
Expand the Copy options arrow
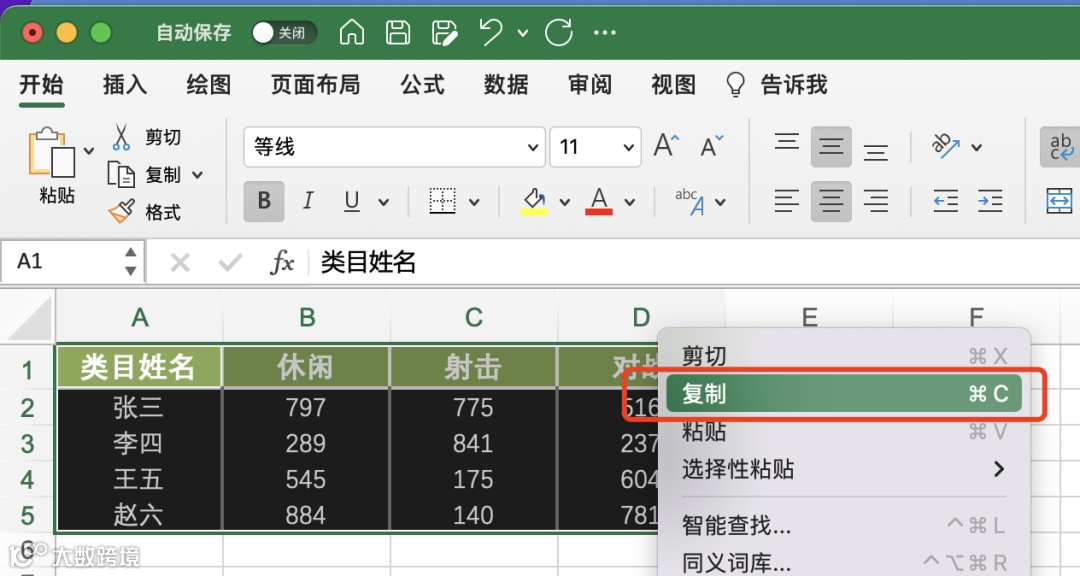pyautogui.click(x=197, y=175)
